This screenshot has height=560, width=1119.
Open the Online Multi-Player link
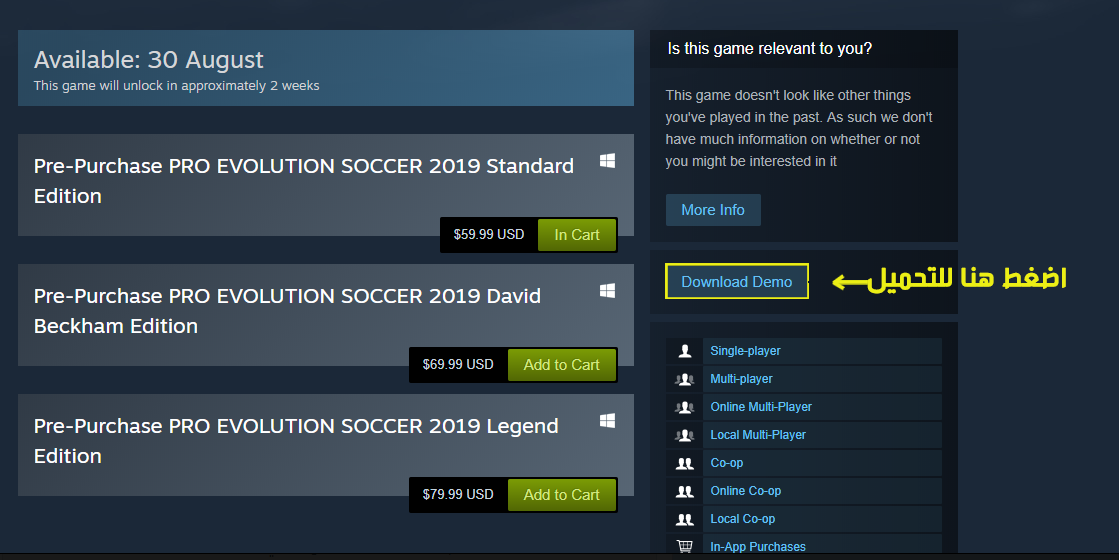(761, 407)
